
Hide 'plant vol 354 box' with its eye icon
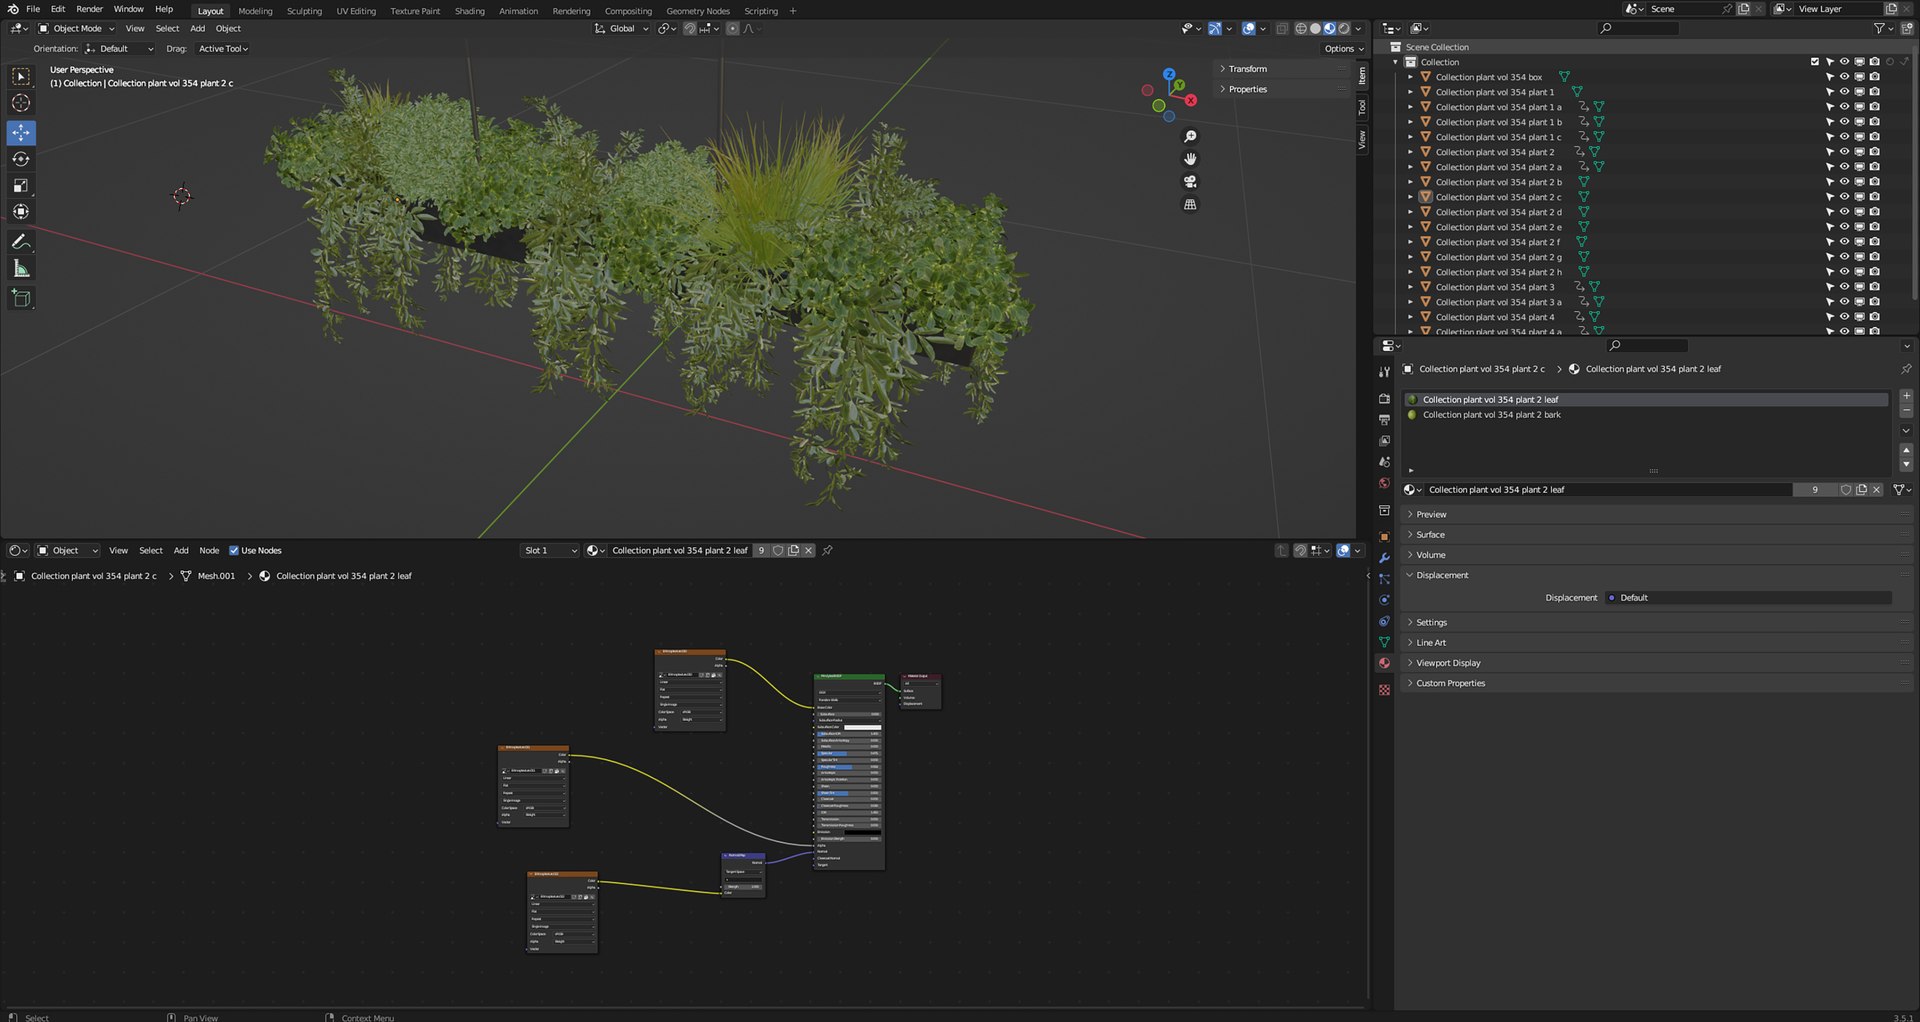(x=1844, y=77)
